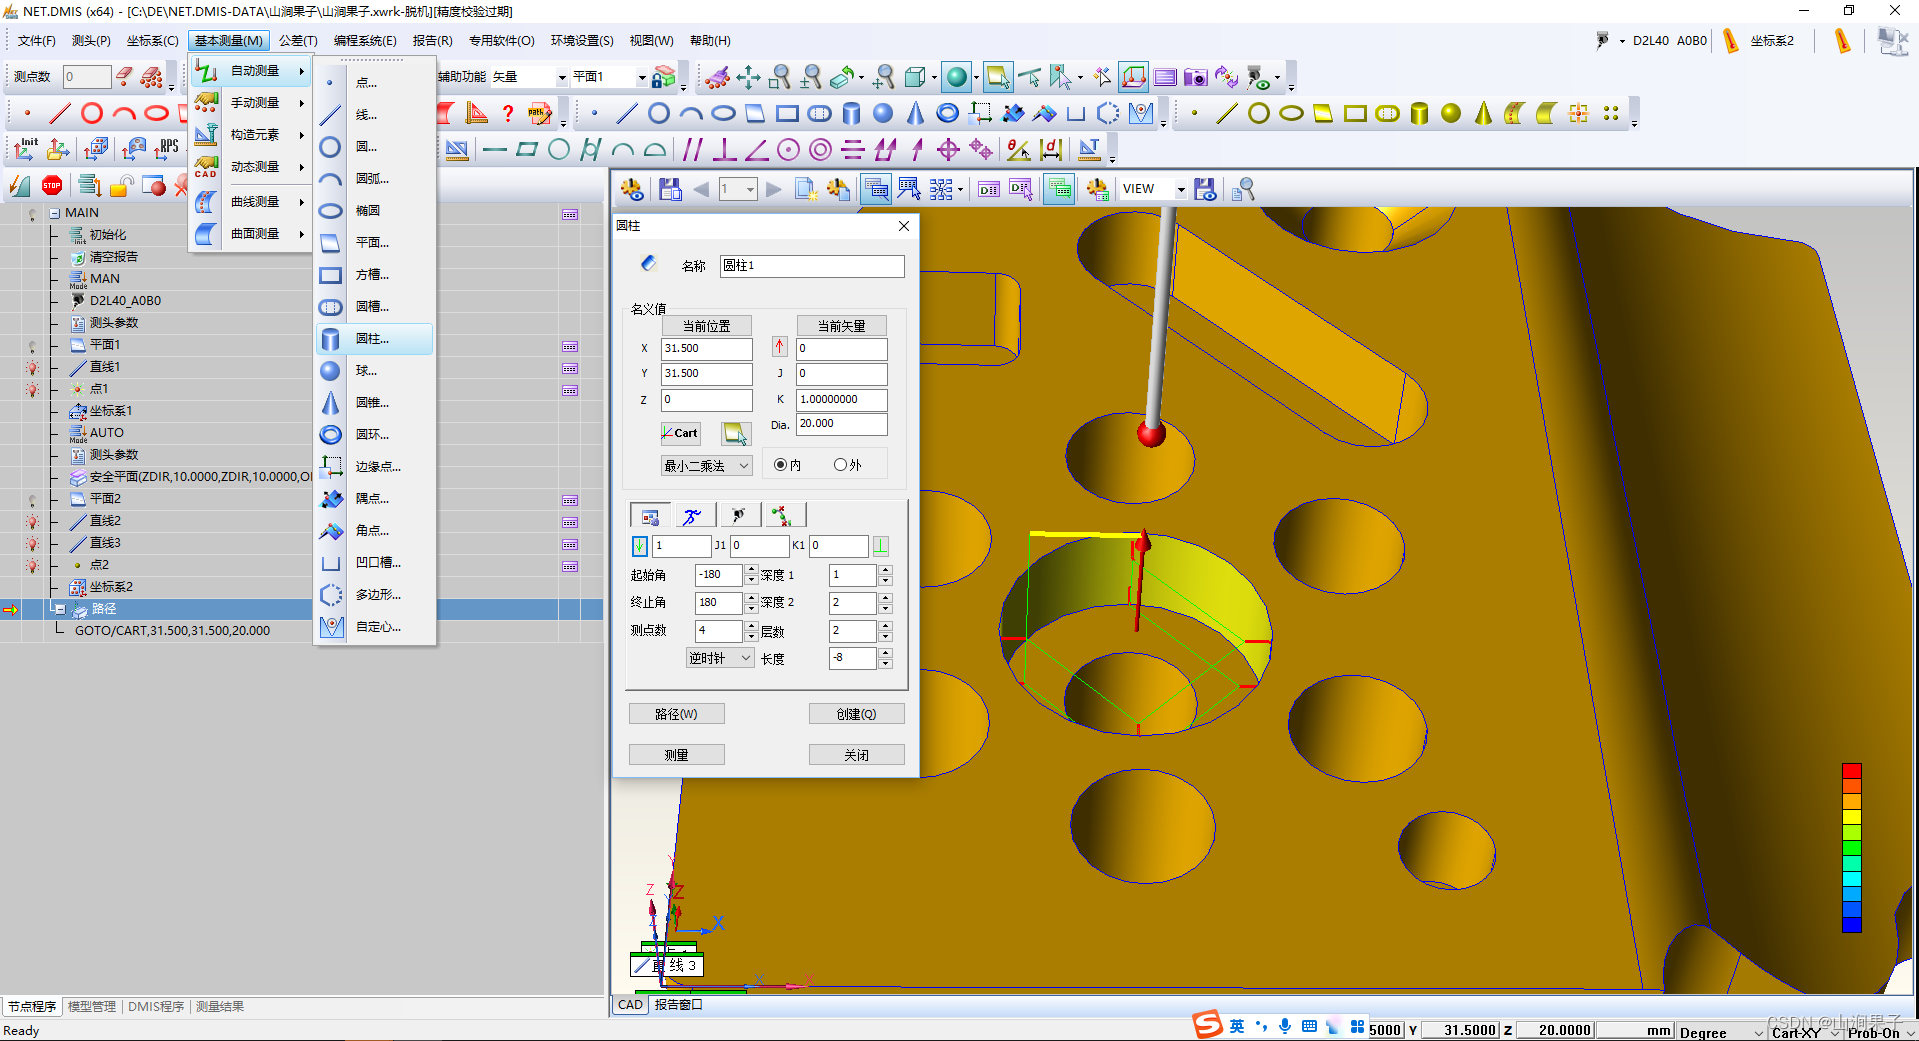Toggle the light bulb for 平面2
1919x1041 pixels.
[x=32, y=500]
